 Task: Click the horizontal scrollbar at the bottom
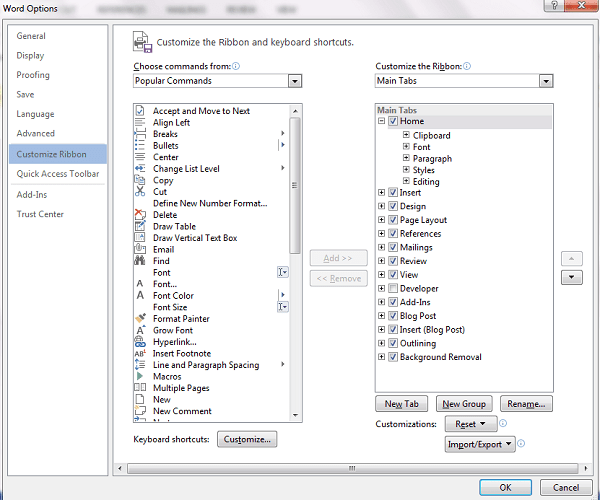(350, 467)
